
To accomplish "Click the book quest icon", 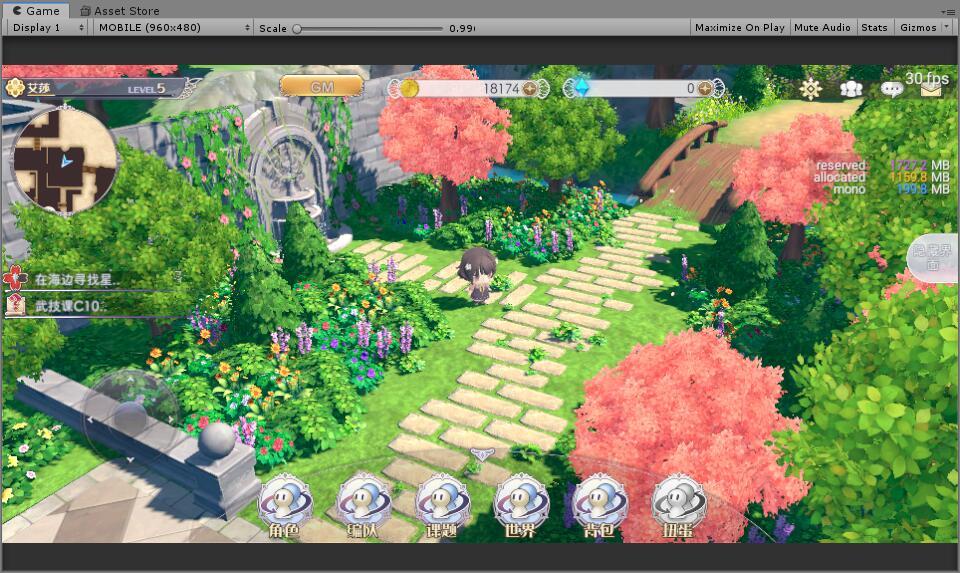I will (15, 305).
